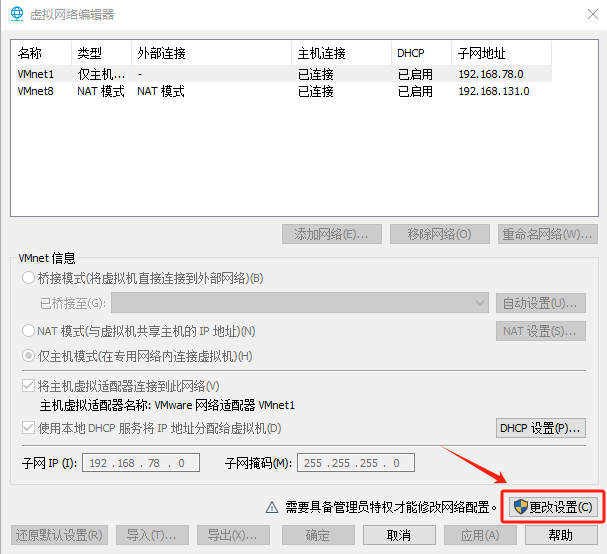Screen dimensions: 607x554
Task: Close the 虚拟网络编辑器 window
Action: tap(593, 14)
